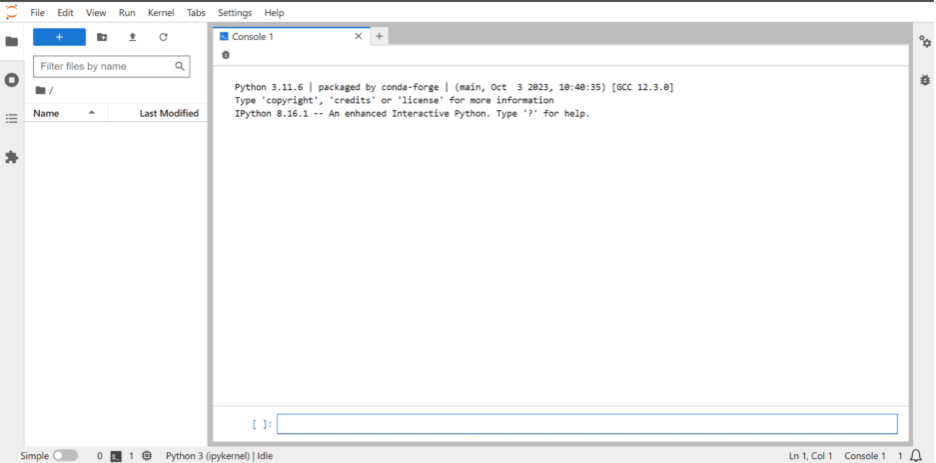Open the Run menu

click(x=127, y=13)
